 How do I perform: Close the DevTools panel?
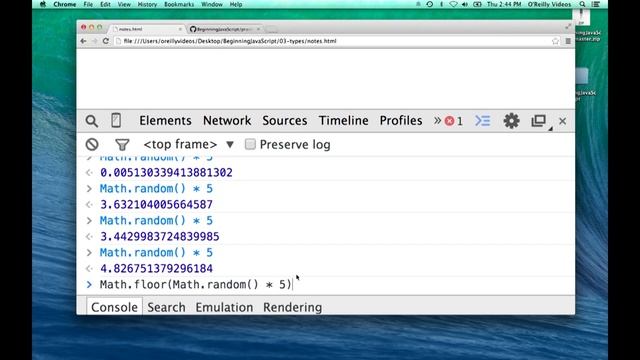point(562,121)
